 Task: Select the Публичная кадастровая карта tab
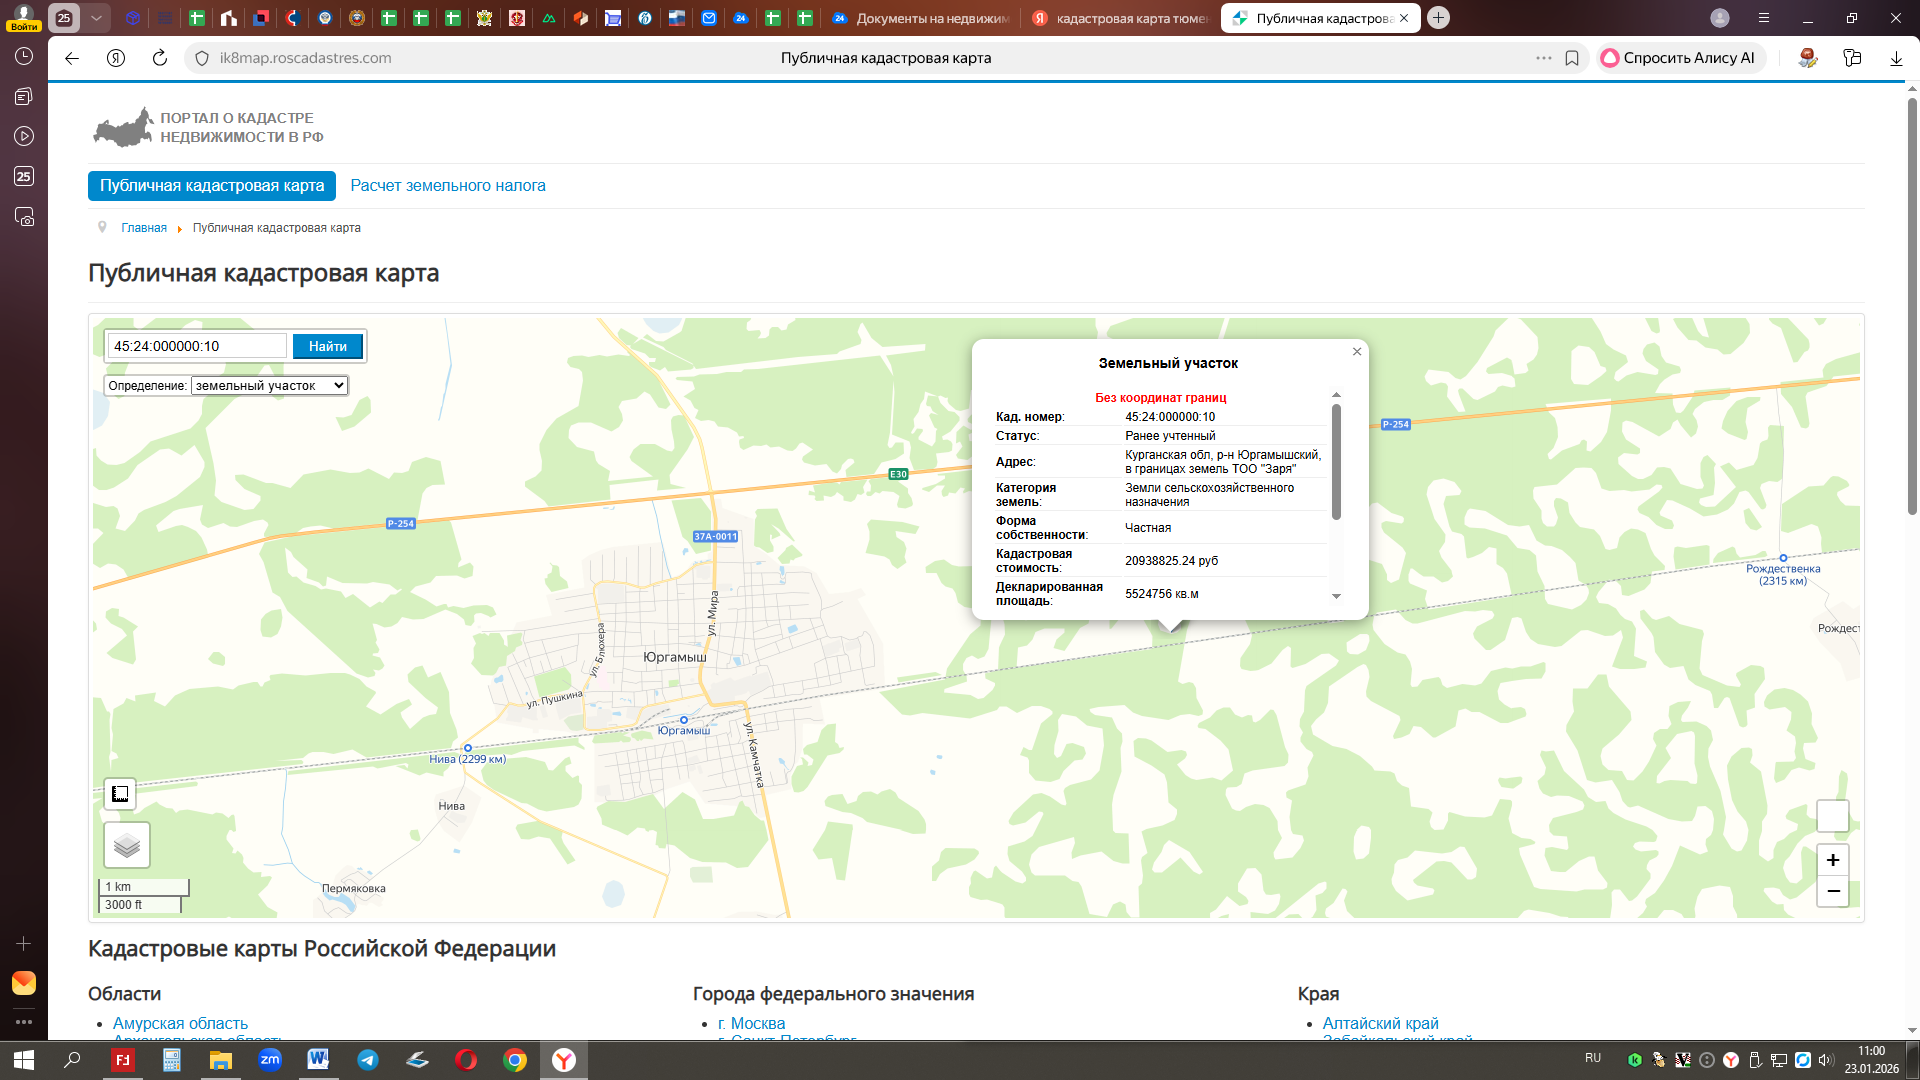tap(212, 186)
